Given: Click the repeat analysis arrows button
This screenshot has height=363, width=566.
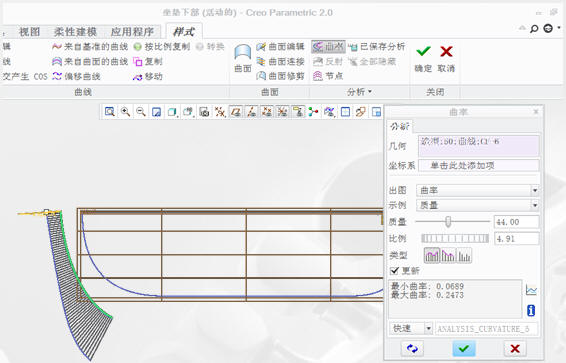Looking at the screenshot, I should (x=412, y=349).
